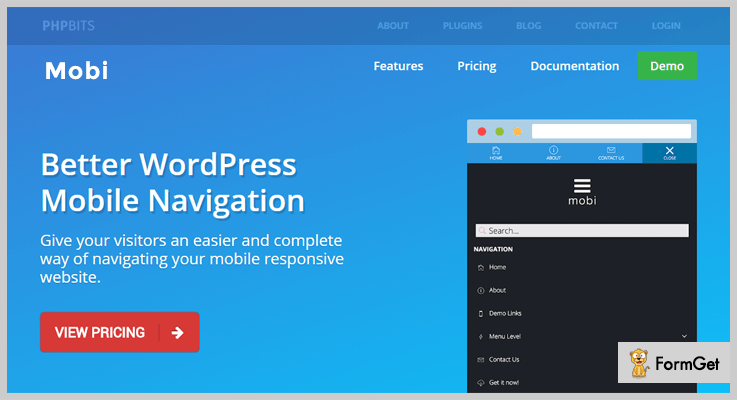Click the red dot in mock browser
737x400 pixels.
click(482, 132)
